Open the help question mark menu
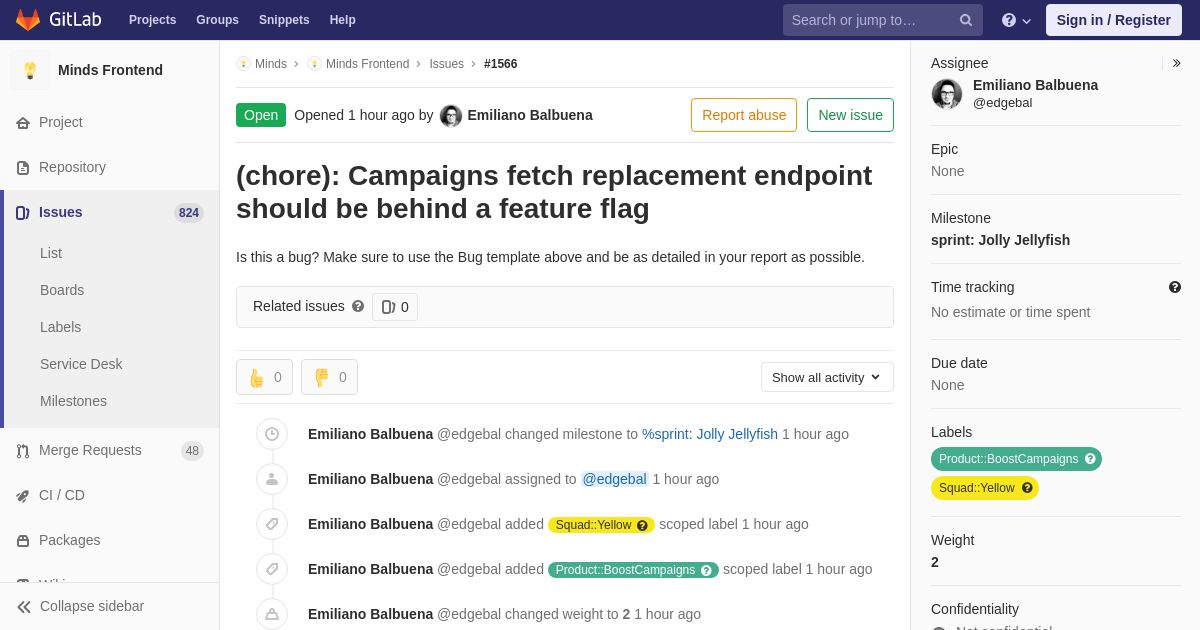This screenshot has width=1200, height=630. (1016, 20)
